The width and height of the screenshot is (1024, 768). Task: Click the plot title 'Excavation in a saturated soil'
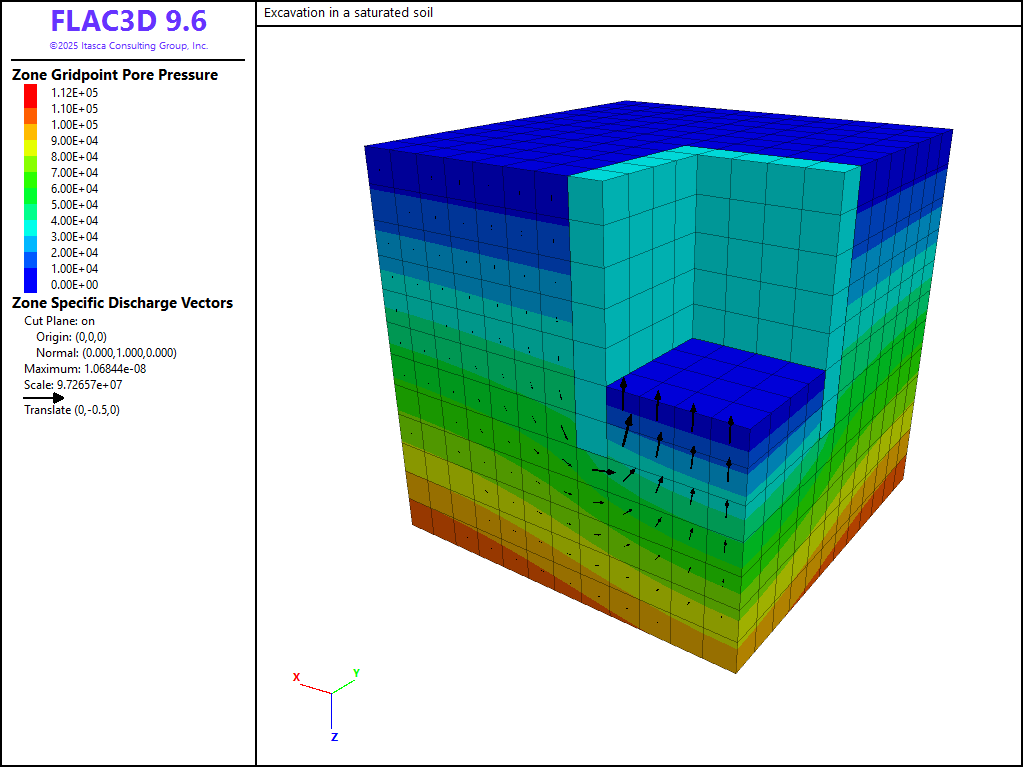coord(348,13)
